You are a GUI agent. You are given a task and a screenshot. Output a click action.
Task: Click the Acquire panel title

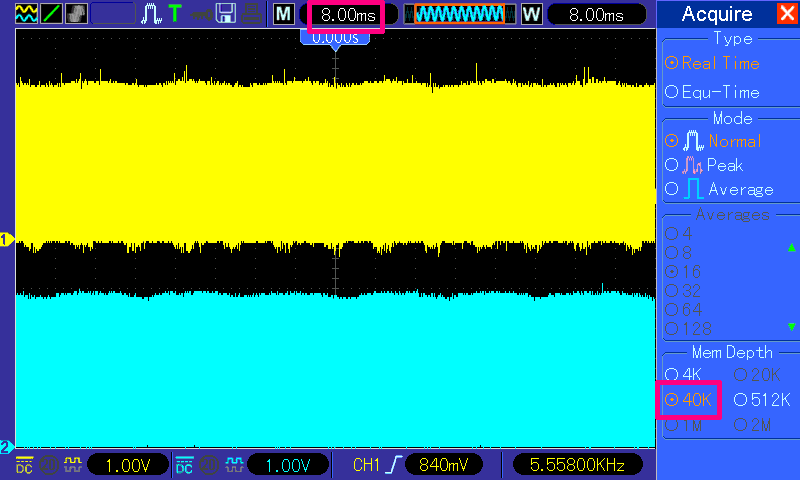click(717, 14)
